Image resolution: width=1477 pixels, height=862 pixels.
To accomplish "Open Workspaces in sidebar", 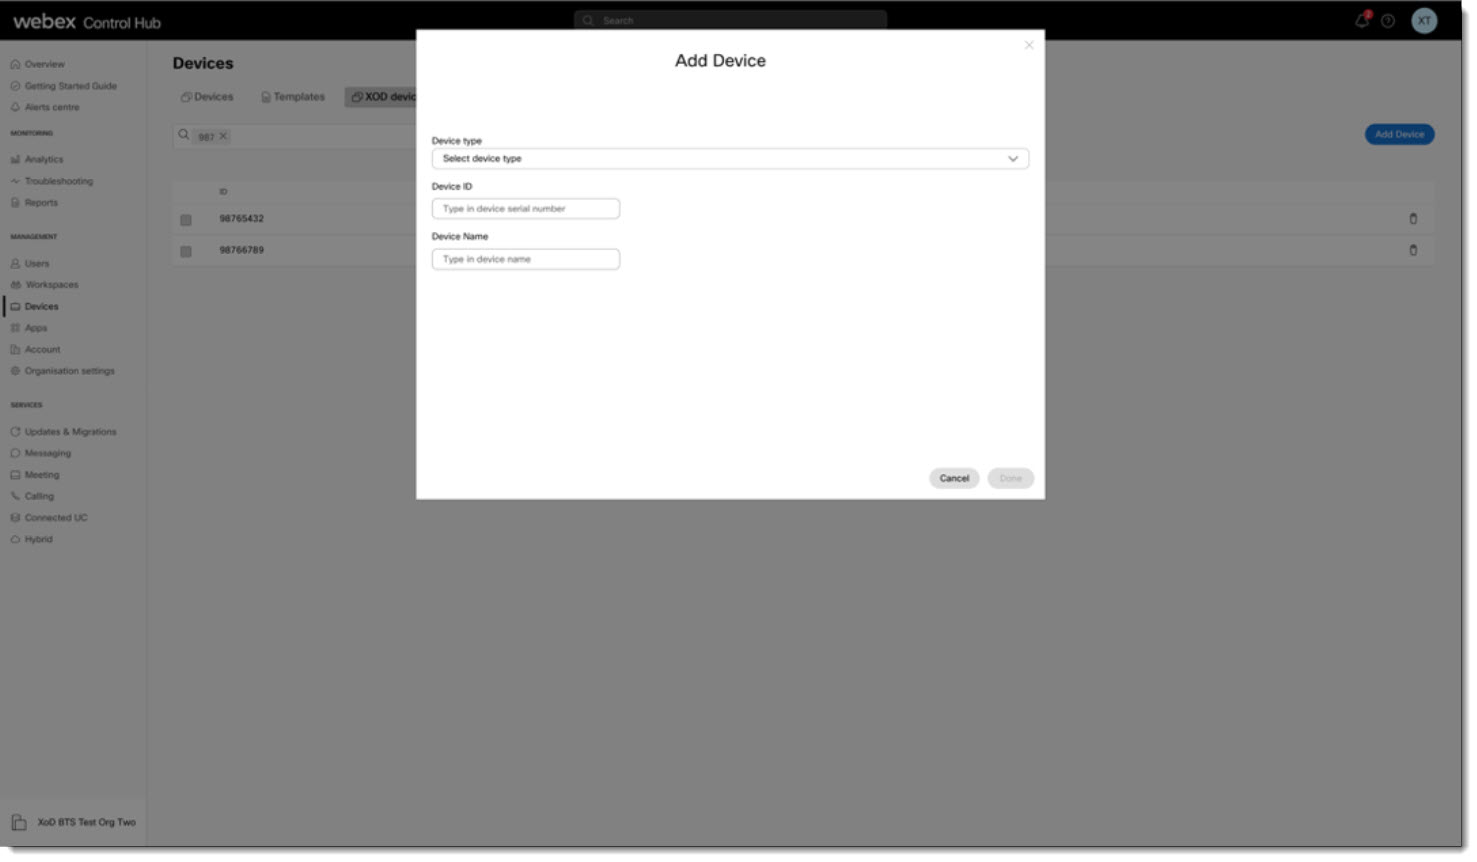I will (45, 285).
